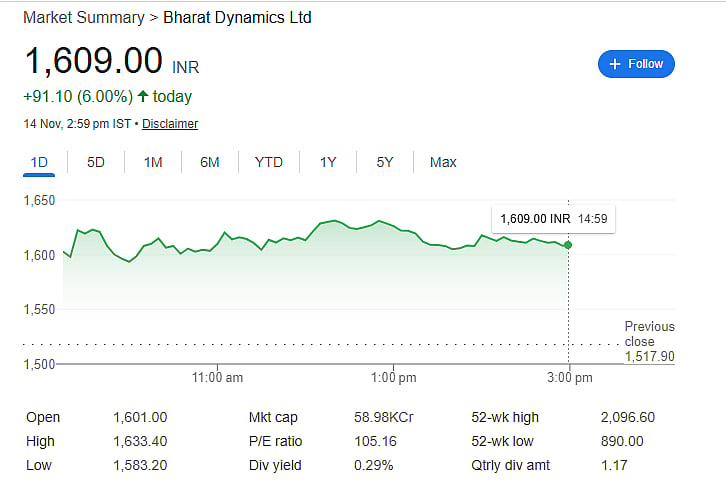Click the large 1,609.00 price heading
This screenshot has height=495, width=726.
point(93,61)
